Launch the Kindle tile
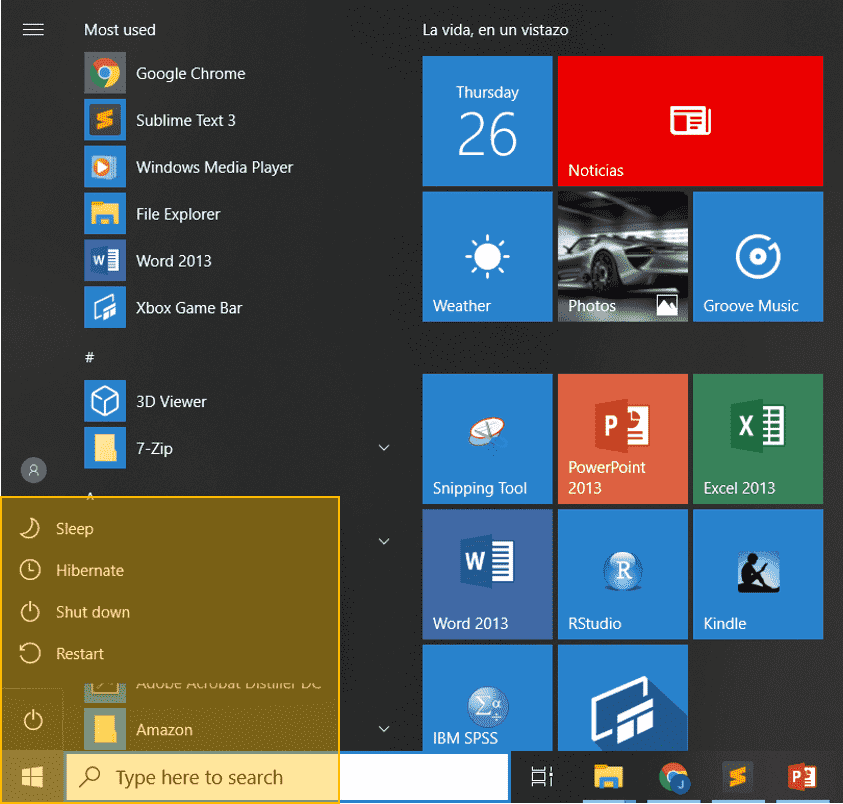Screen dimensions: 843x804 [x=757, y=576]
